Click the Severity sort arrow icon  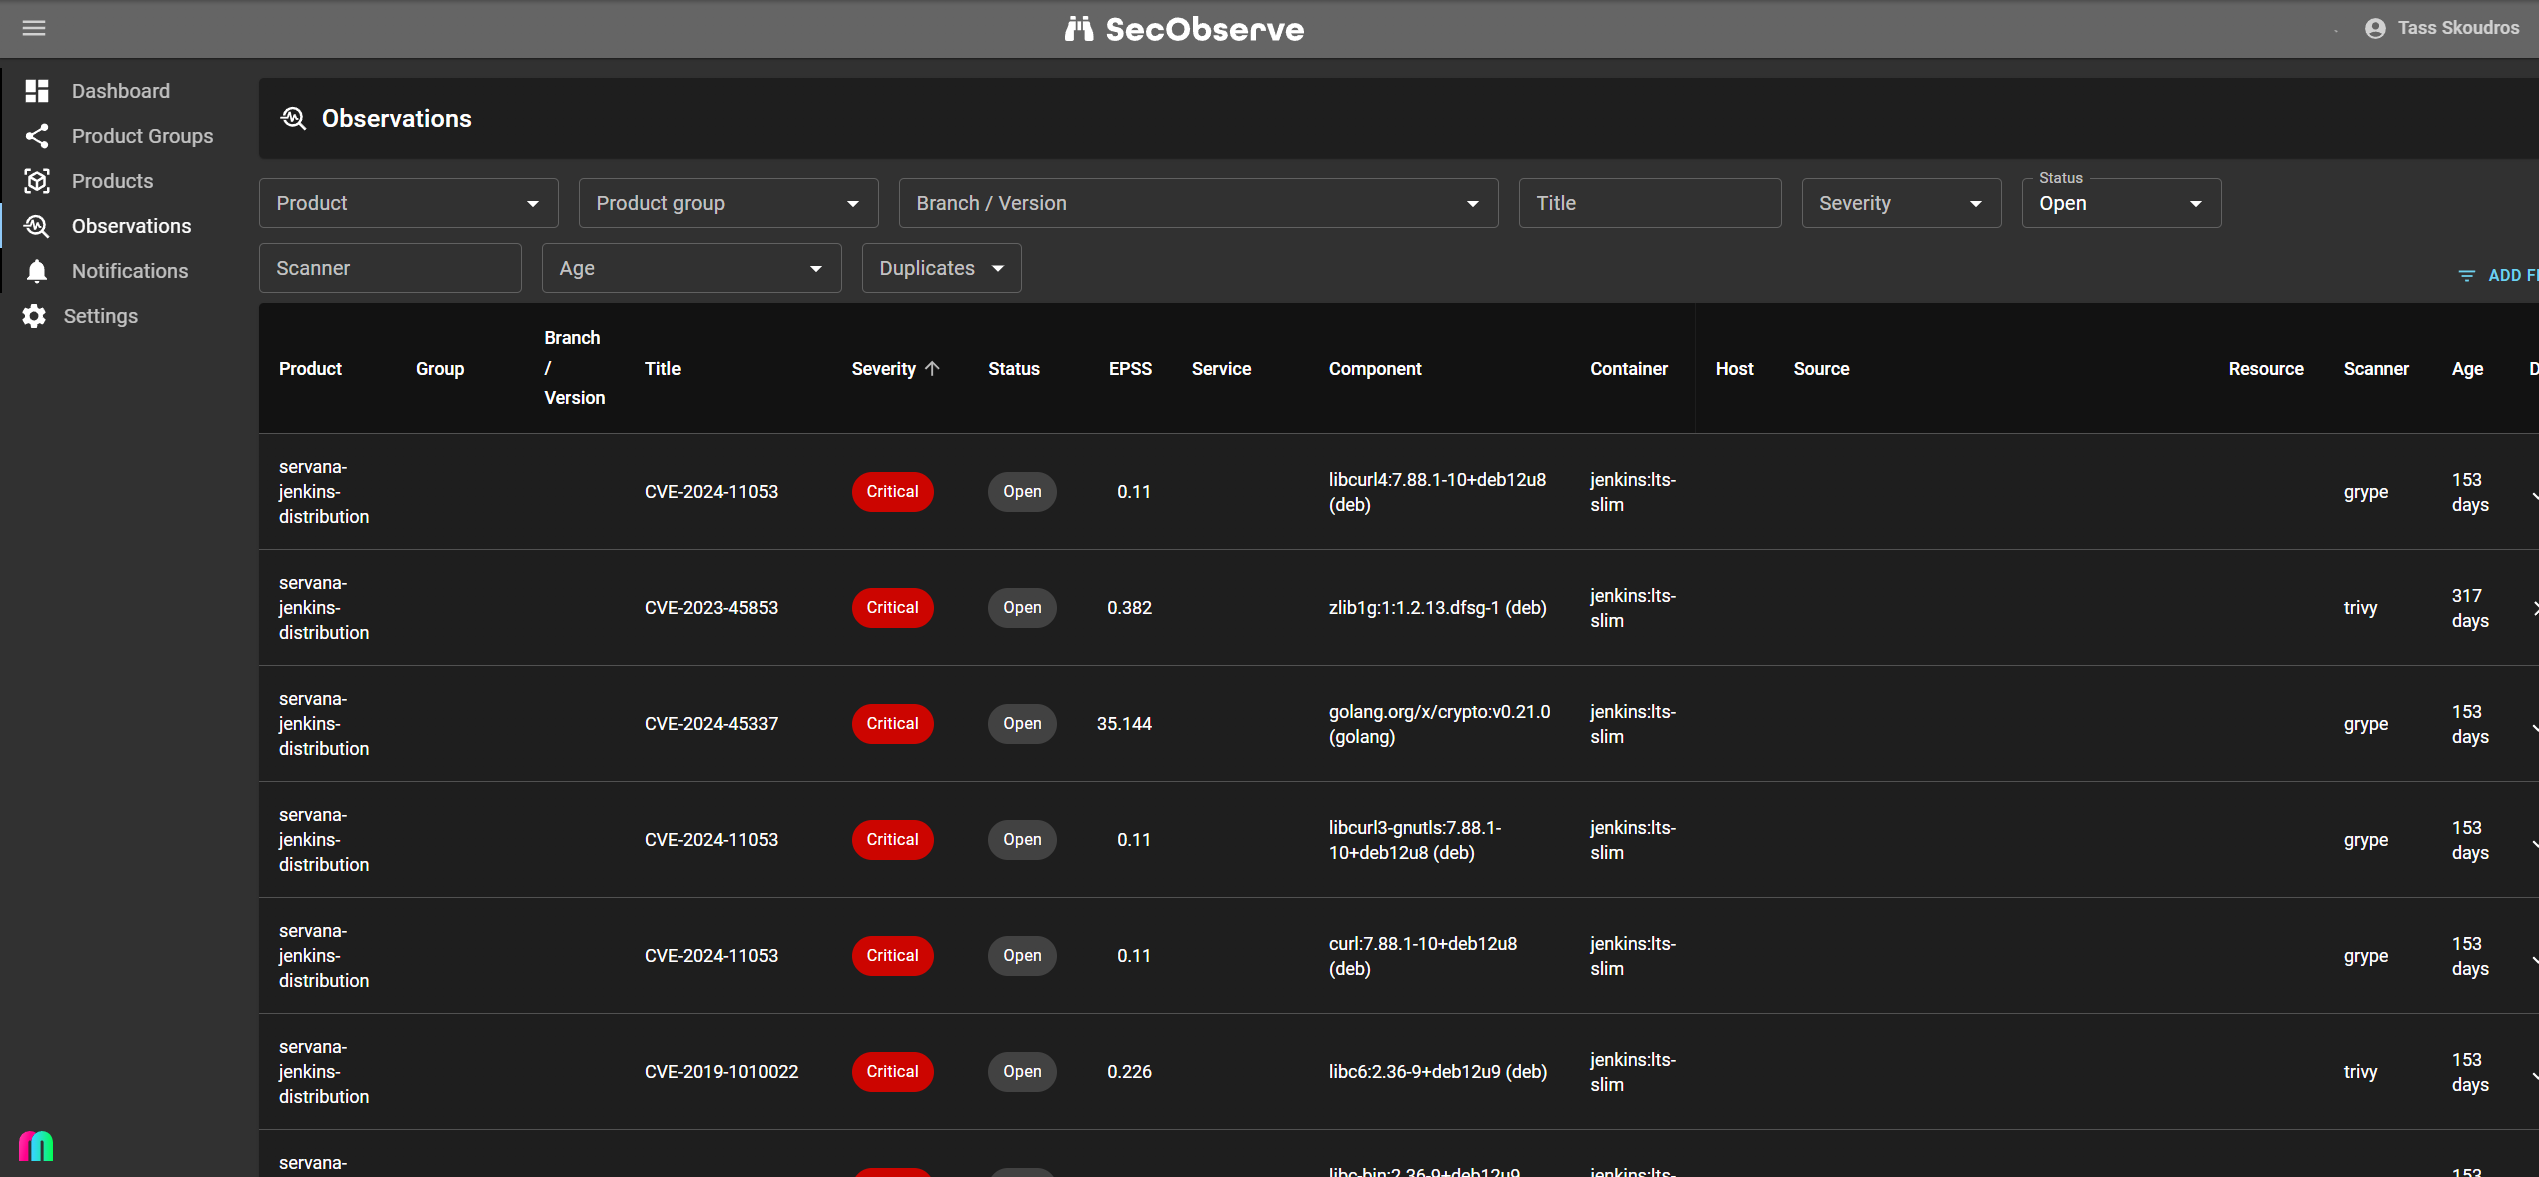(x=932, y=368)
